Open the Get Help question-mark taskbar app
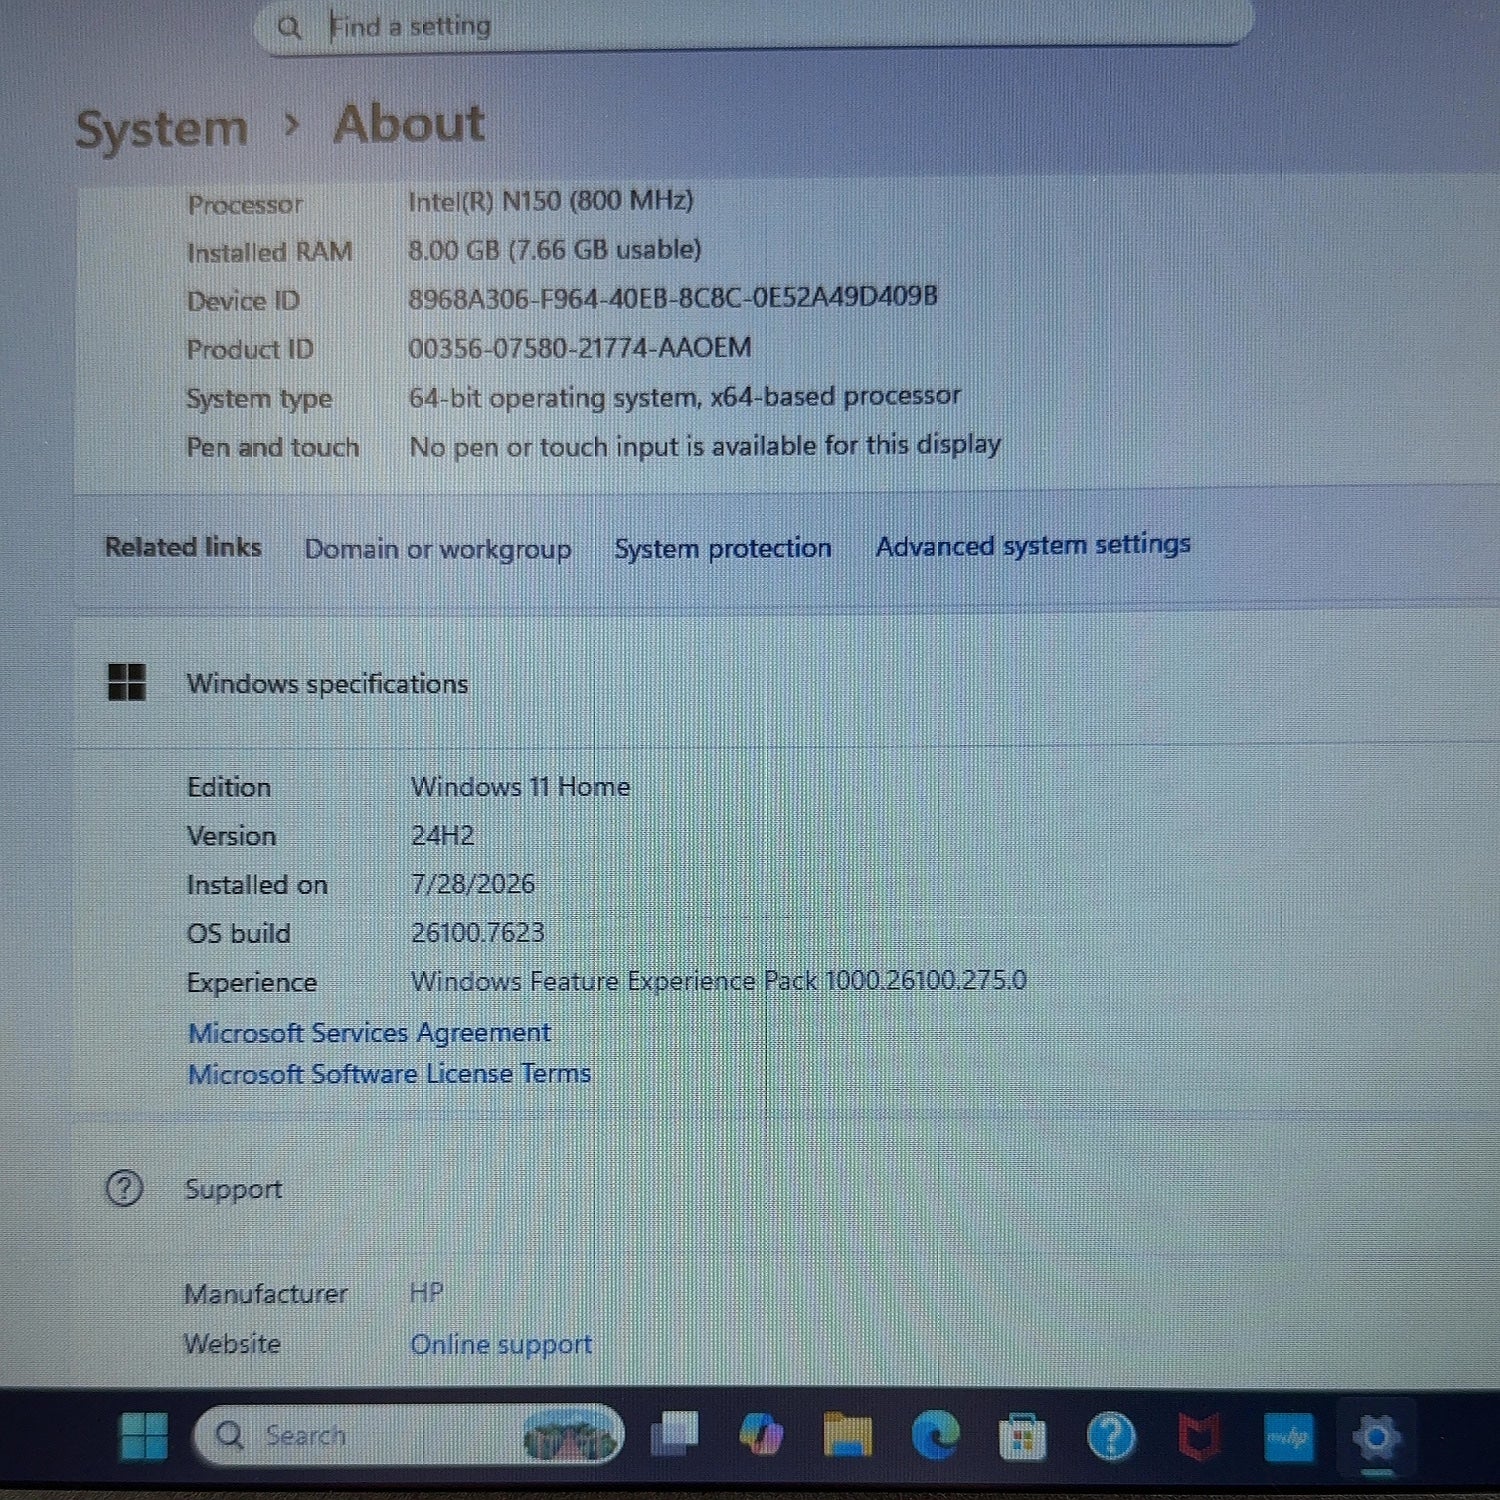Screen dimensions: 1500x1500 1111,1437
